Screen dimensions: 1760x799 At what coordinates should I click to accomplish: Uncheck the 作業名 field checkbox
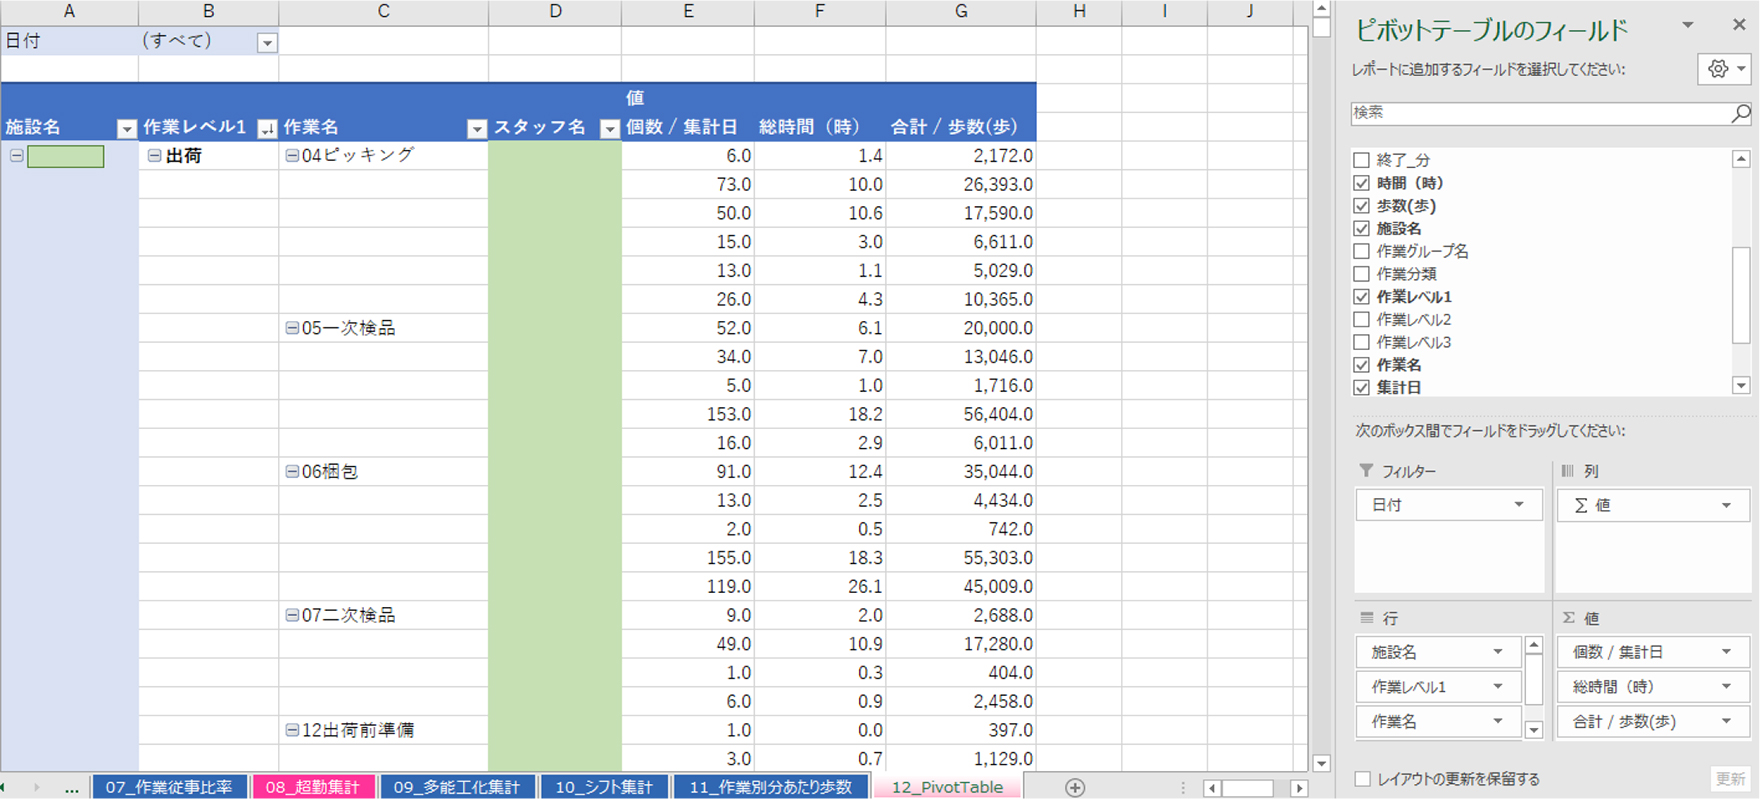1361,365
